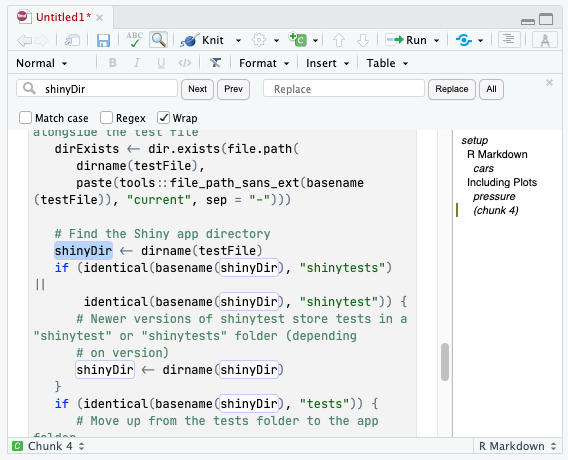Go to next chunk (down arrow)
This screenshot has width=568, height=460.
click(363, 40)
